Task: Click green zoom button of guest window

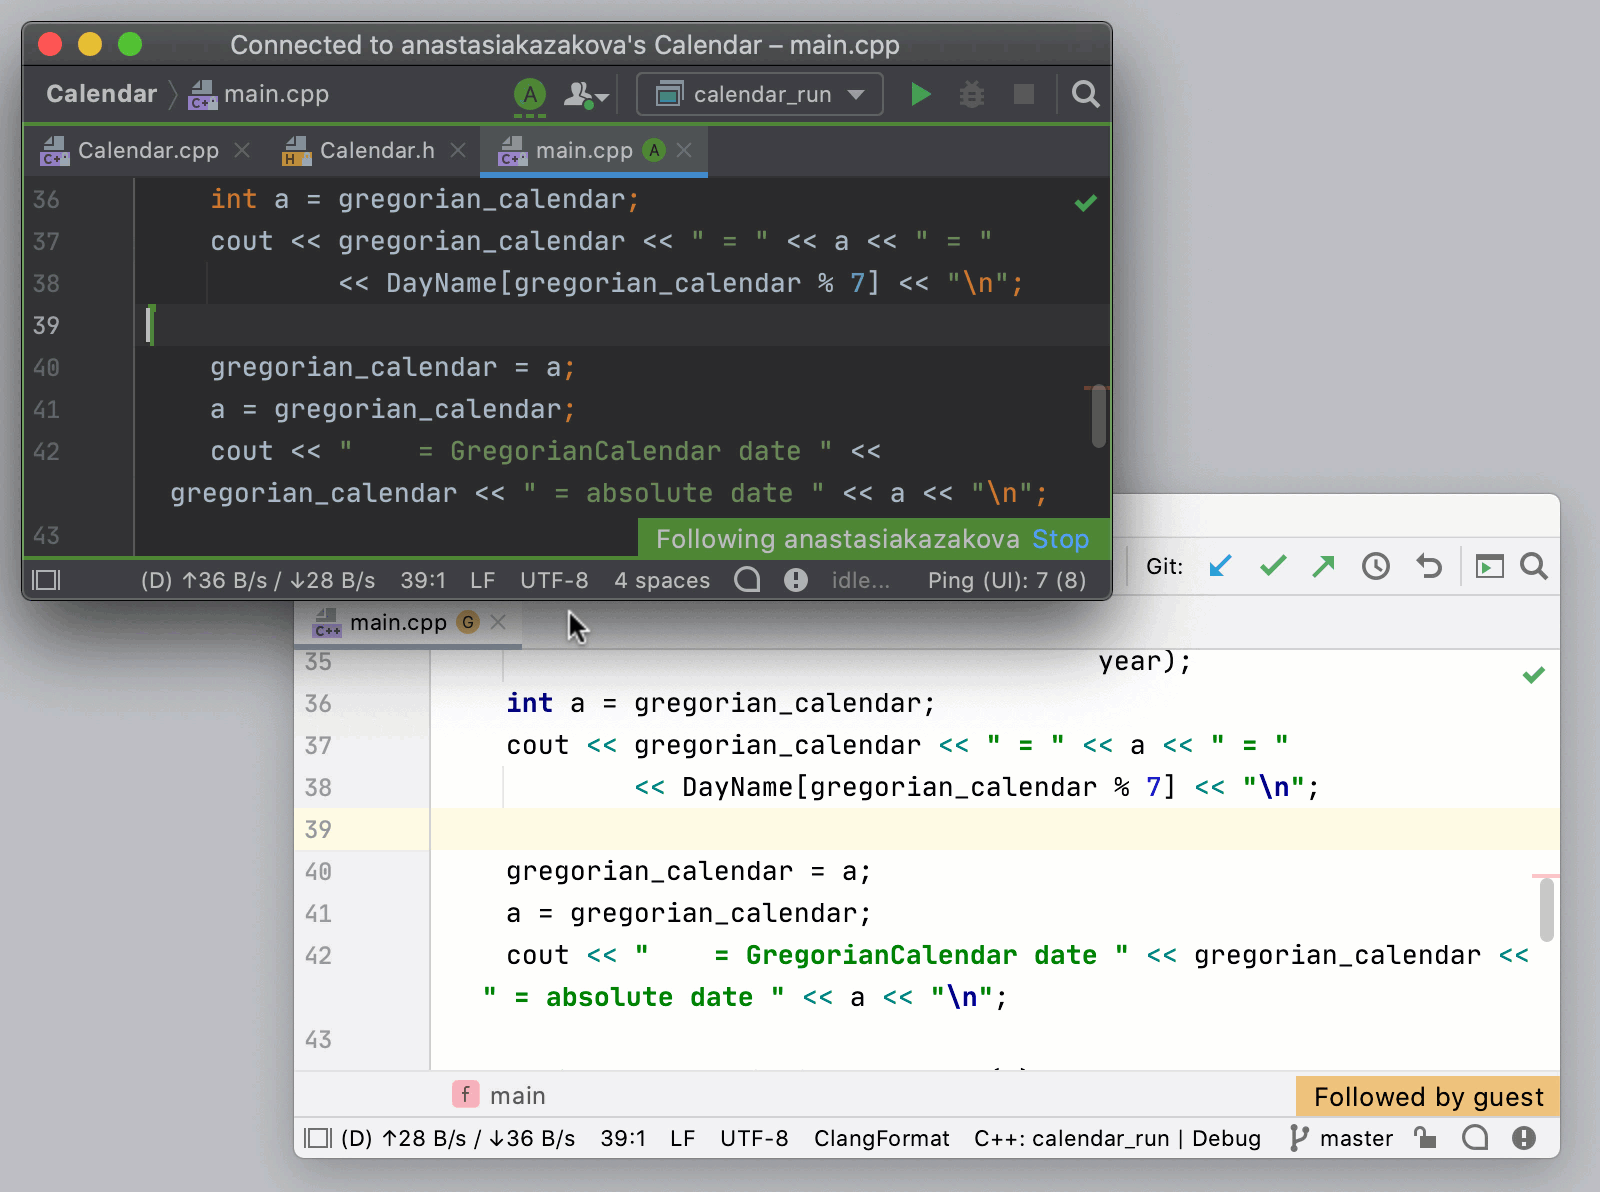Action: (130, 44)
